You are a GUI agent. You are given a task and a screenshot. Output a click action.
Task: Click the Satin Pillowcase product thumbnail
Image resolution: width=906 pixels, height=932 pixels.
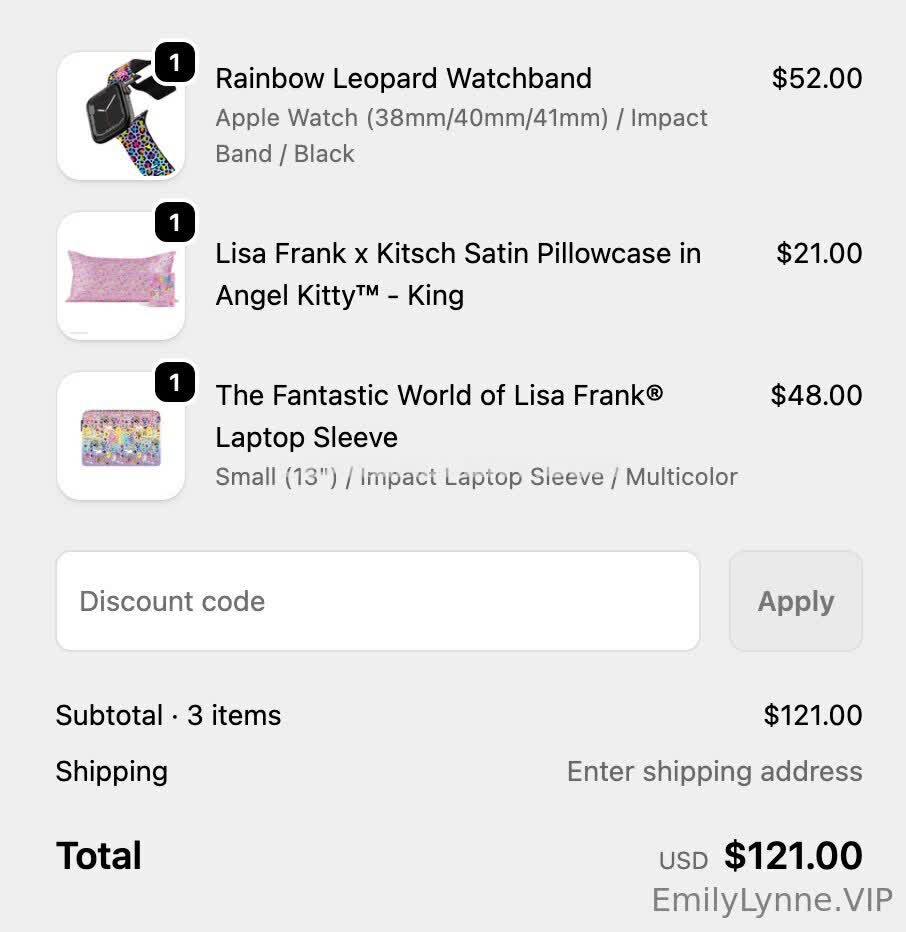coord(120,277)
